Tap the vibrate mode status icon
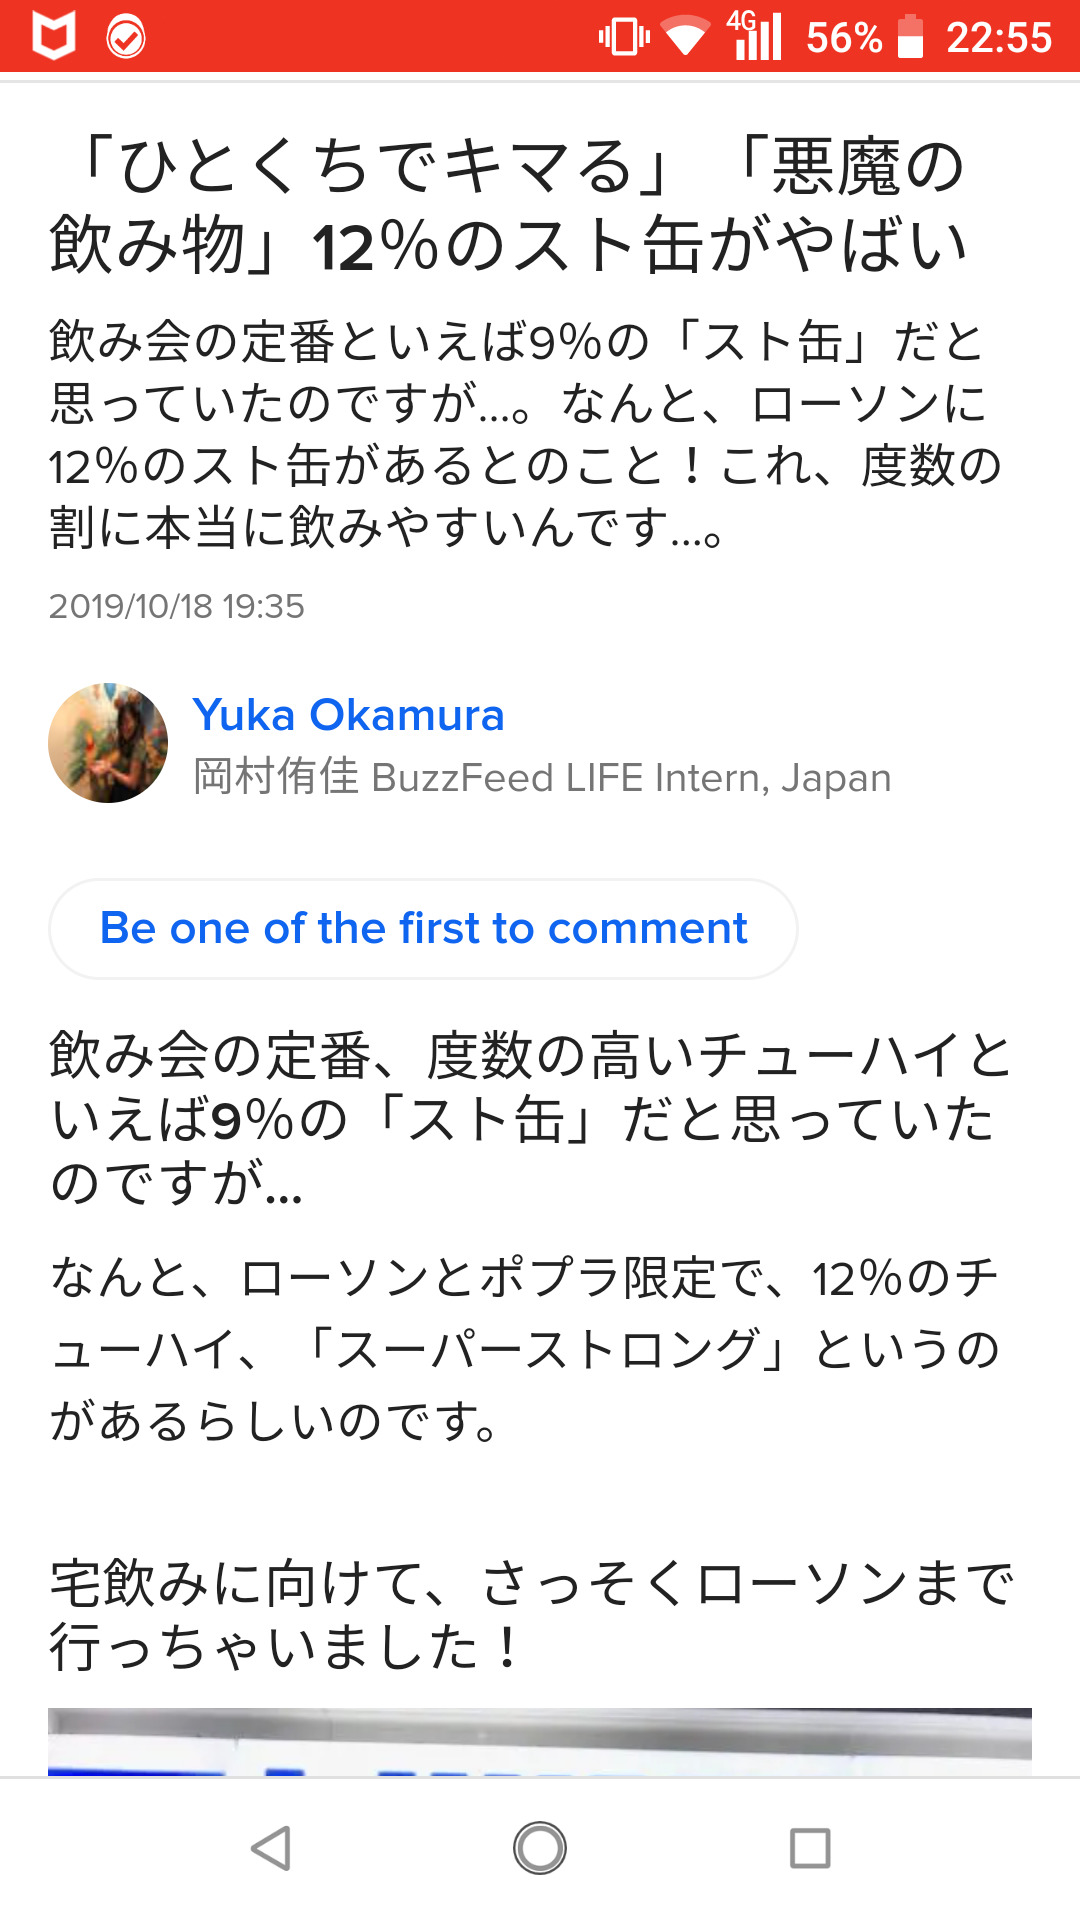The height and width of the screenshot is (1920, 1080). click(624, 38)
